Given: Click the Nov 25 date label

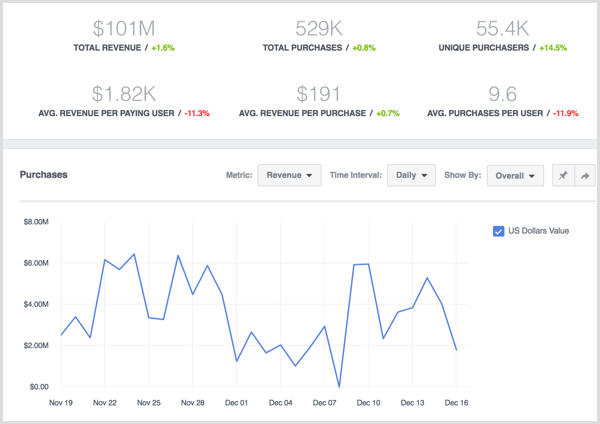Looking at the screenshot, I should (149, 403).
